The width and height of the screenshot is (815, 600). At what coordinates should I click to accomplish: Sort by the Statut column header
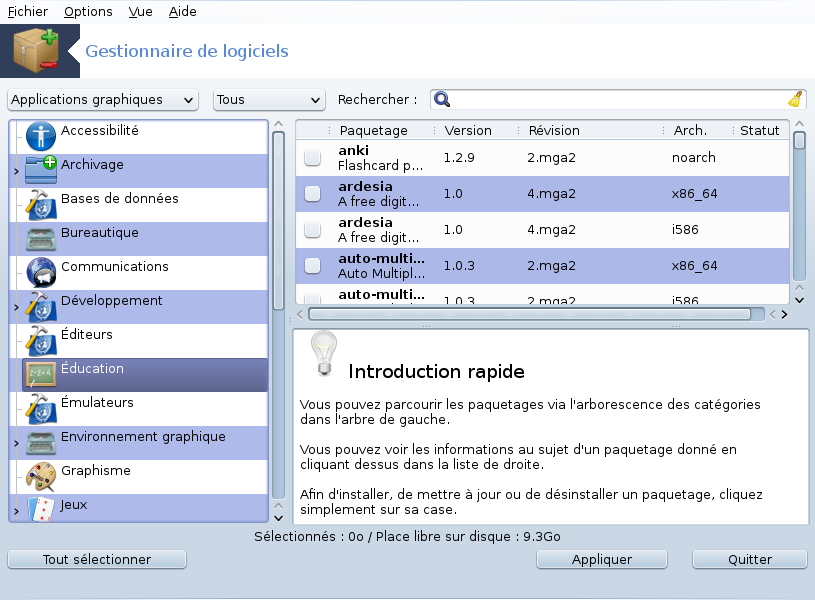coord(759,131)
